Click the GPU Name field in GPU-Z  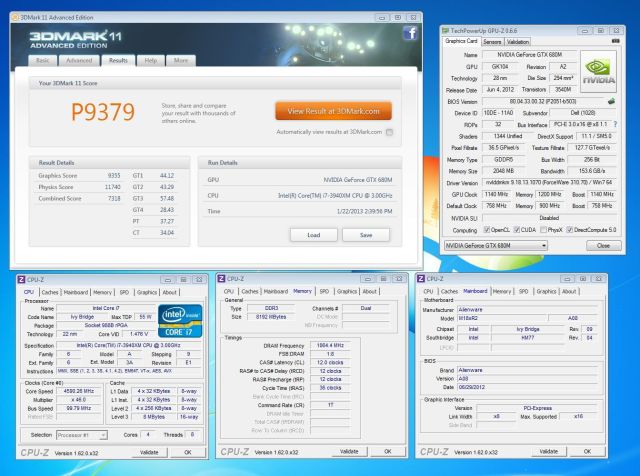tap(529, 55)
